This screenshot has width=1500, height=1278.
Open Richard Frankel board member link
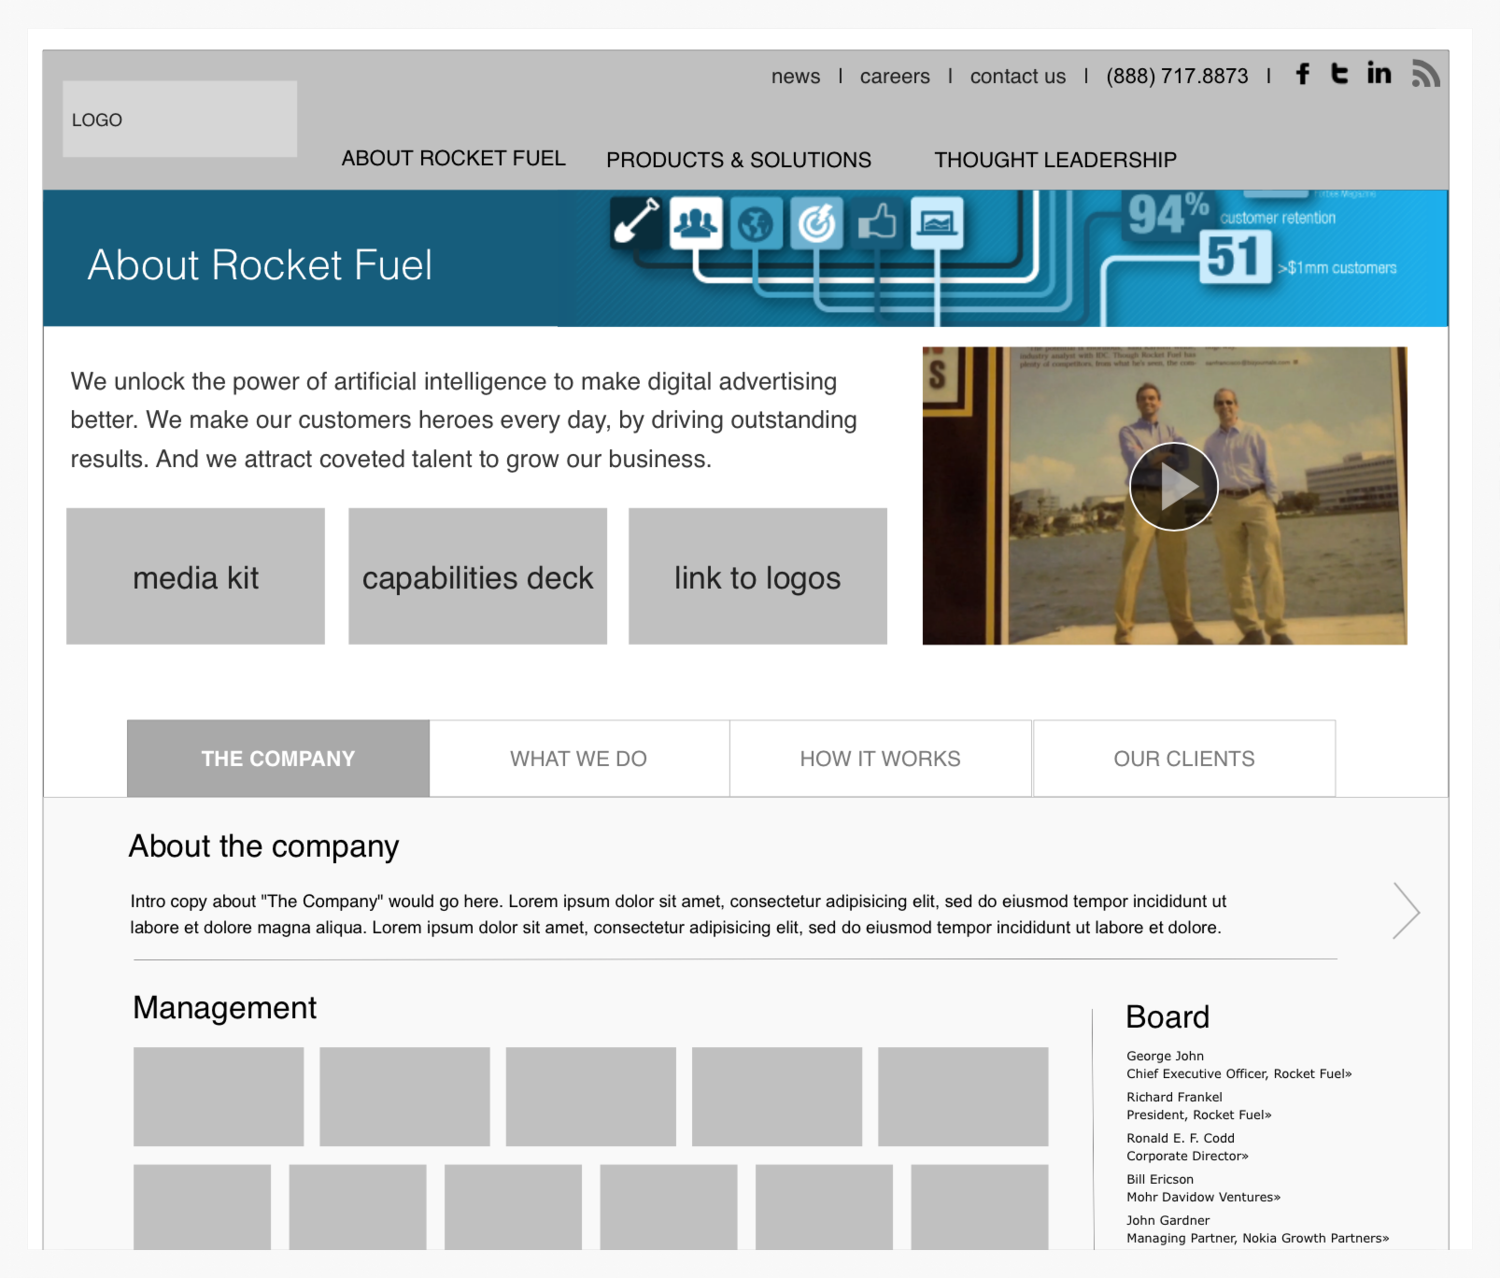point(1199,1106)
